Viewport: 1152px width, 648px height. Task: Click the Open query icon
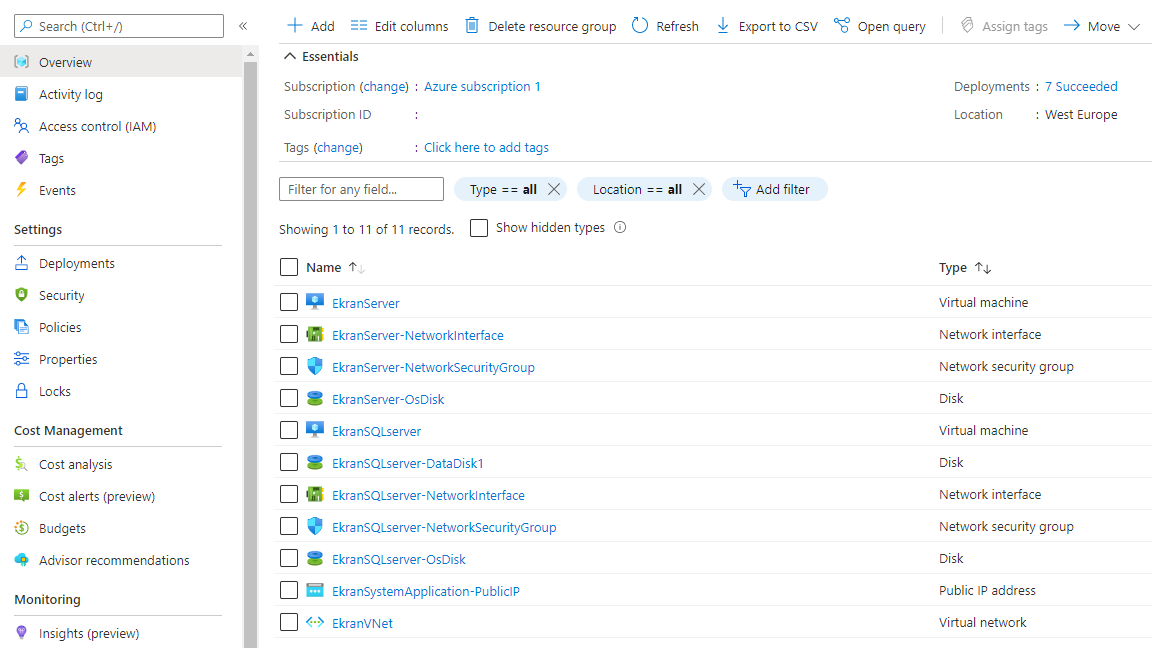pyautogui.click(x=842, y=26)
